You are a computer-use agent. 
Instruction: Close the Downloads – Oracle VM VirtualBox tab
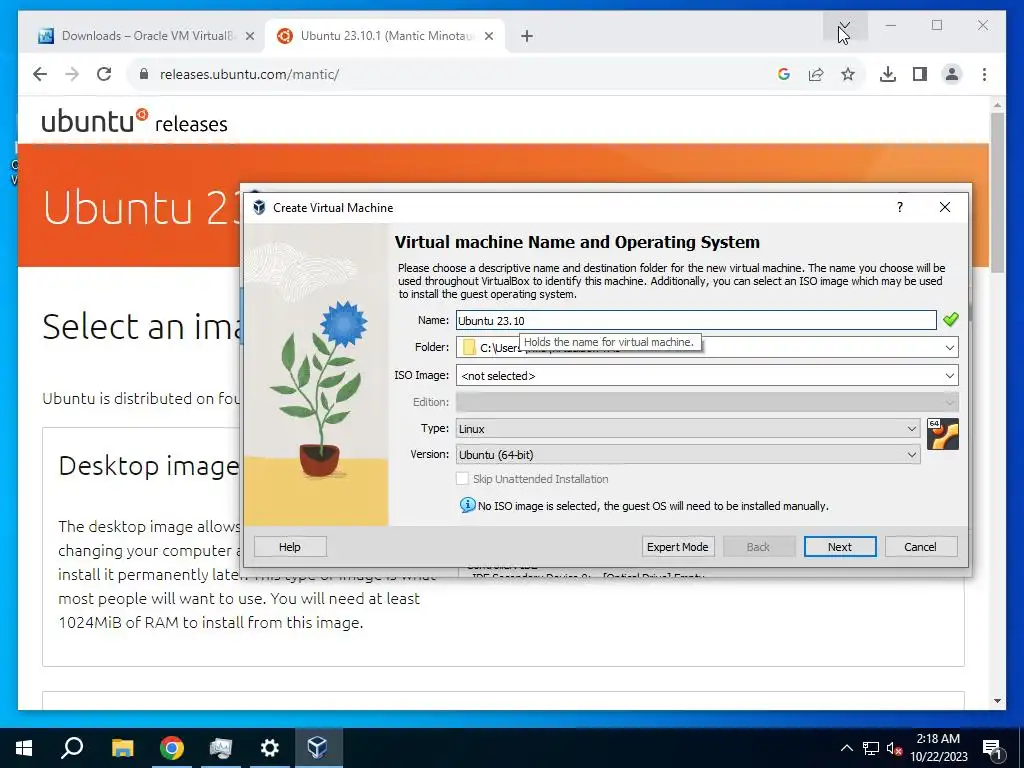249,36
